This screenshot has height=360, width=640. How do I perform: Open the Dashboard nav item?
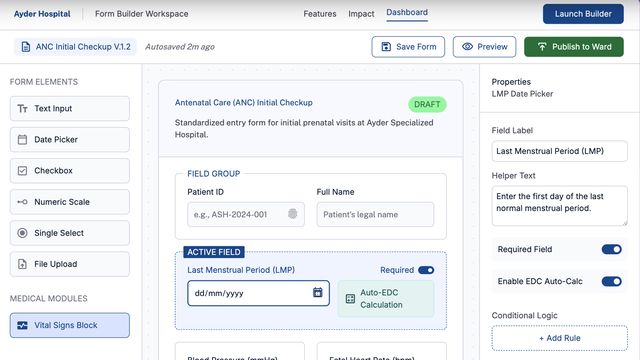coord(407,13)
